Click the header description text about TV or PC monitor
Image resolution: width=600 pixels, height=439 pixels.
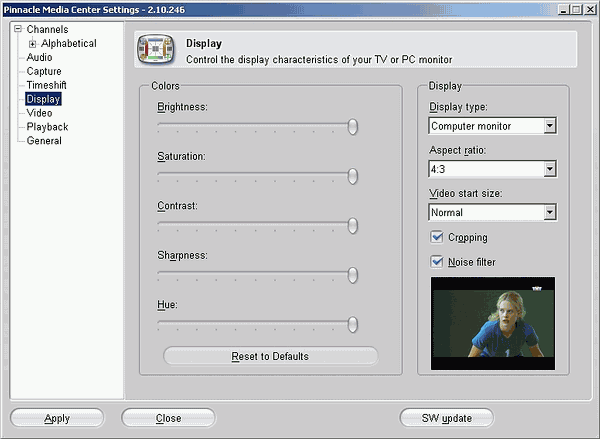click(x=319, y=60)
